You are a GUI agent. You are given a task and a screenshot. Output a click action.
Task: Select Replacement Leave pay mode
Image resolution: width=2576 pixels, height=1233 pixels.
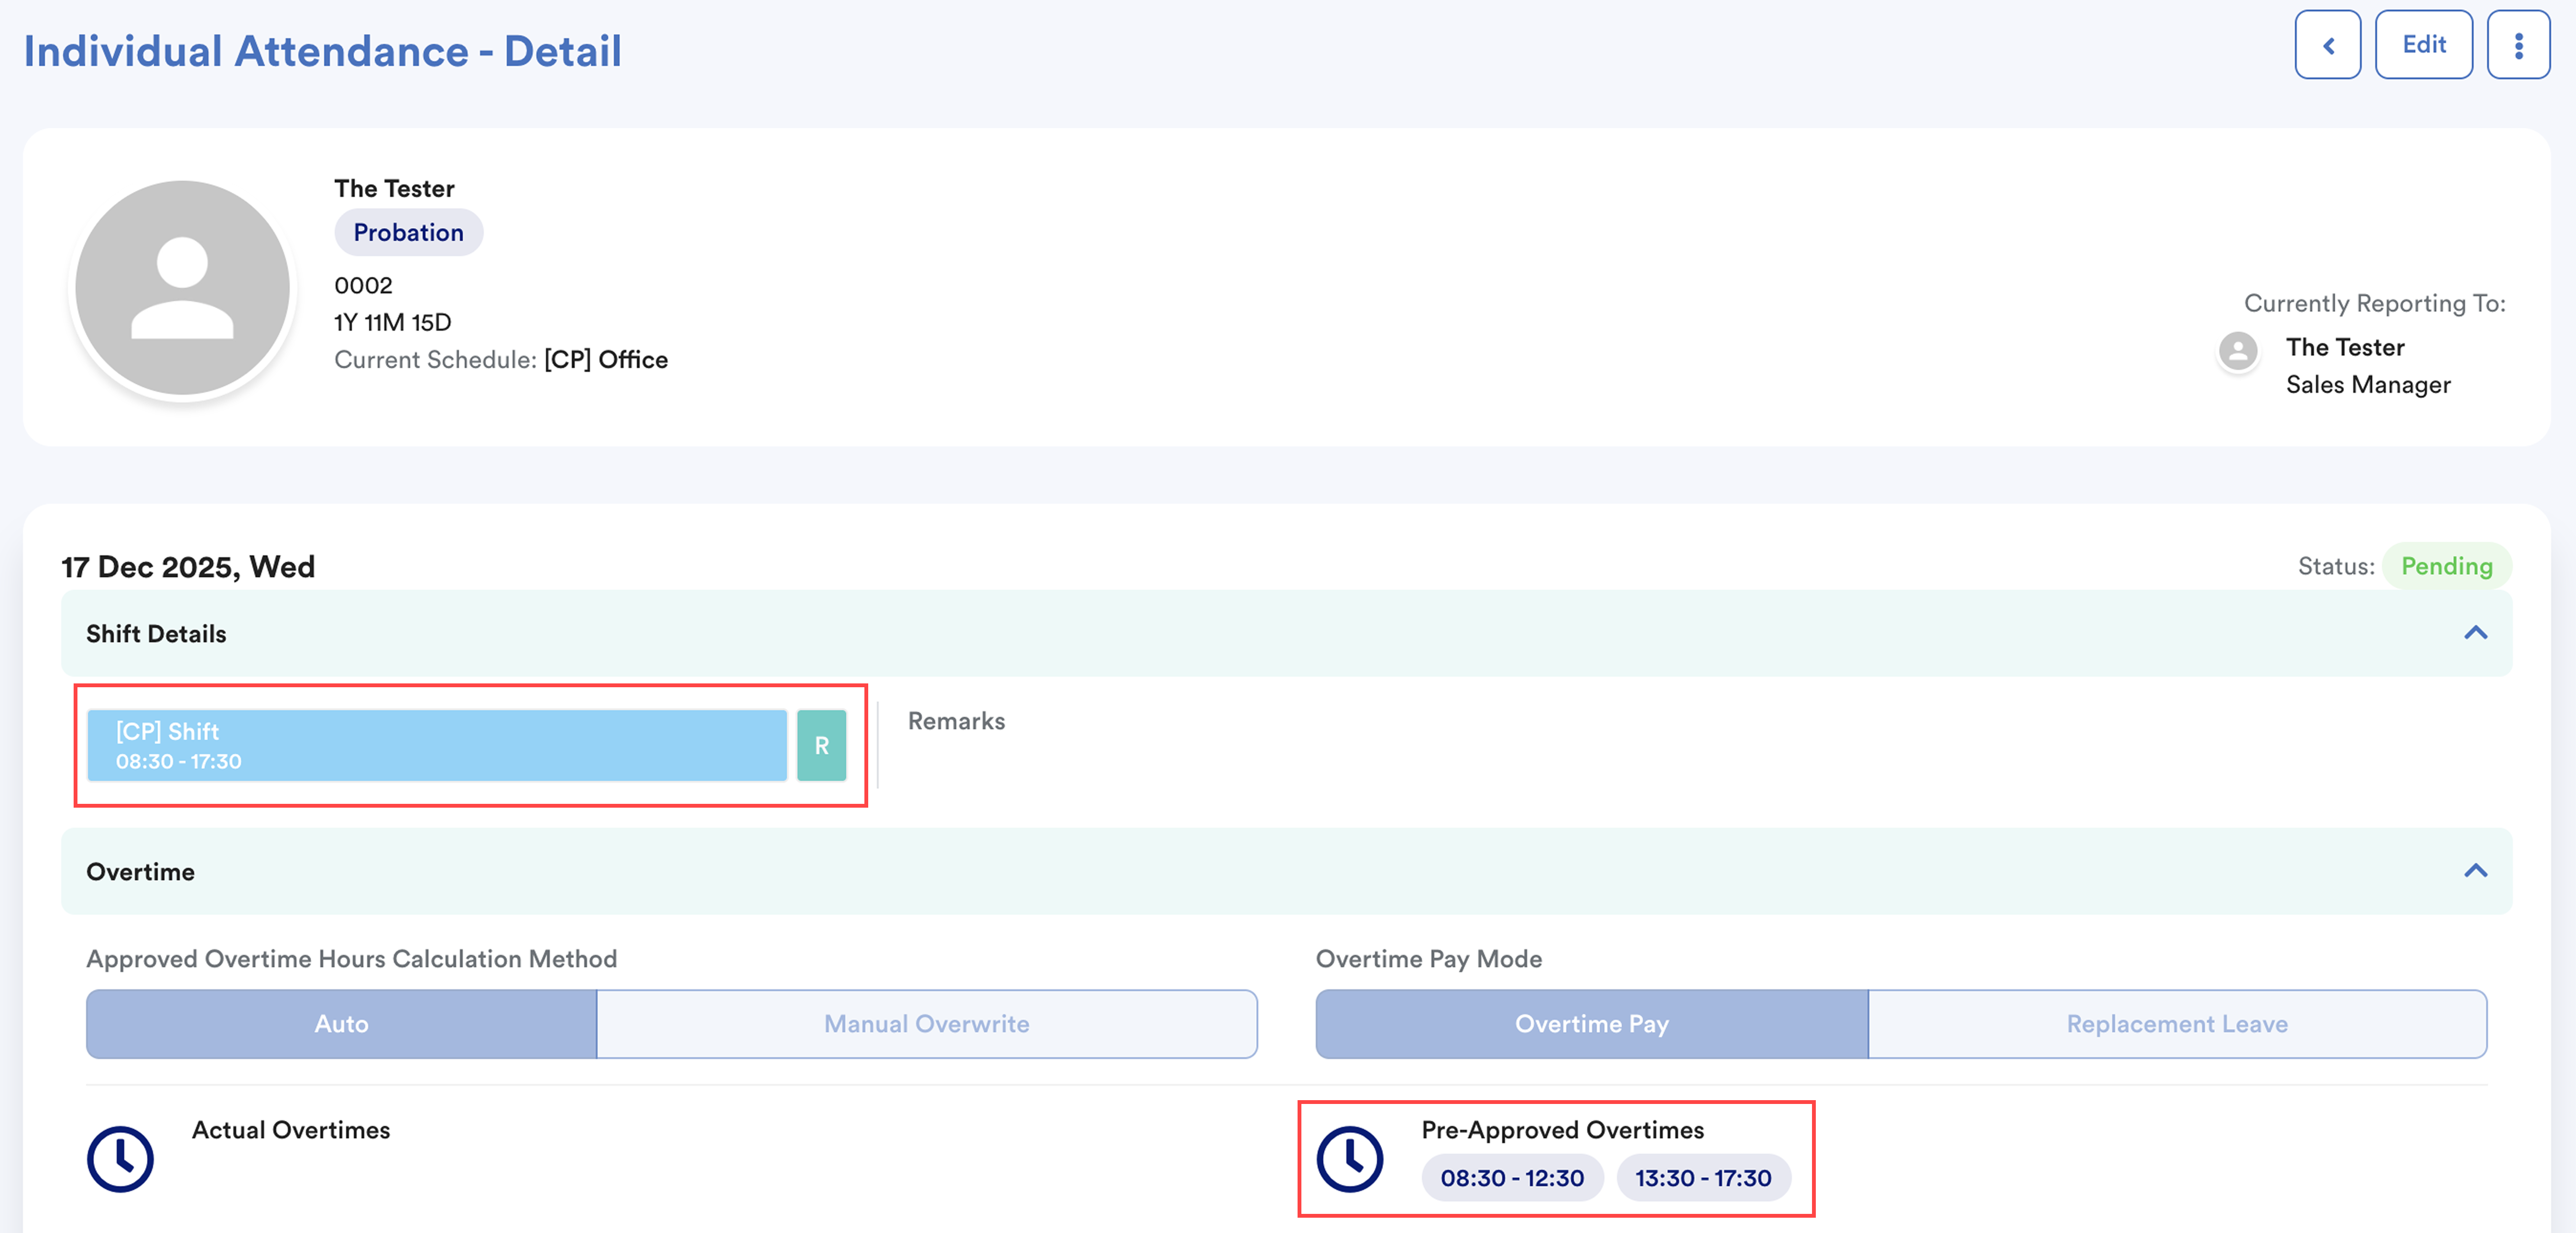(x=2176, y=1024)
